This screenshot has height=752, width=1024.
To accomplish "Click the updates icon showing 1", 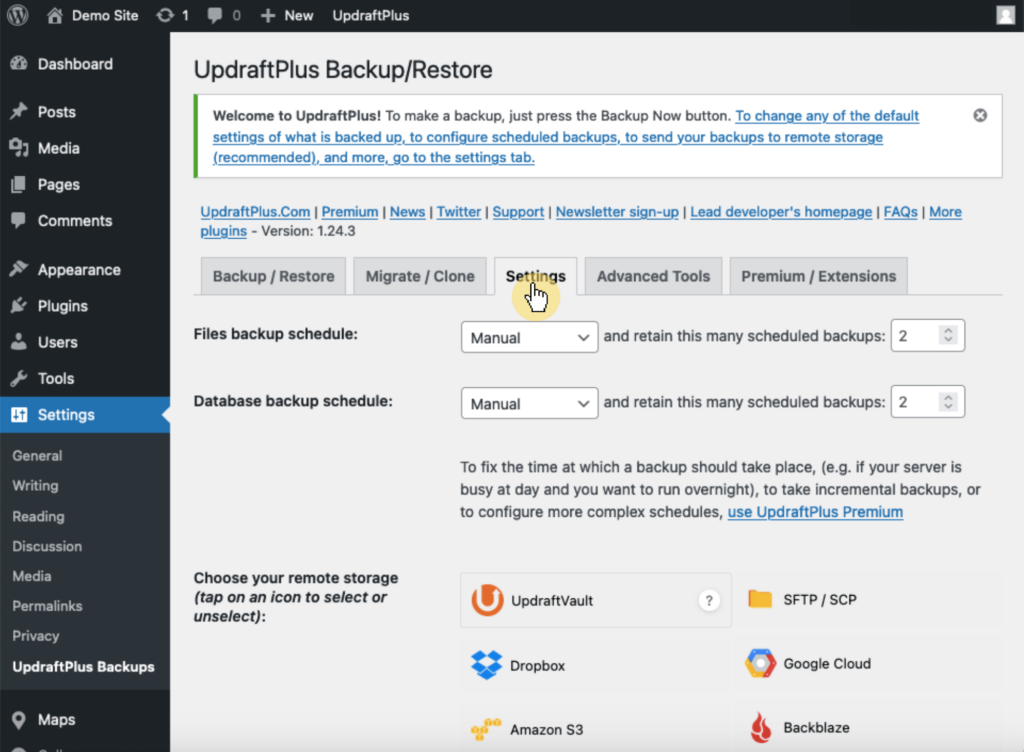I will (x=165, y=15).
